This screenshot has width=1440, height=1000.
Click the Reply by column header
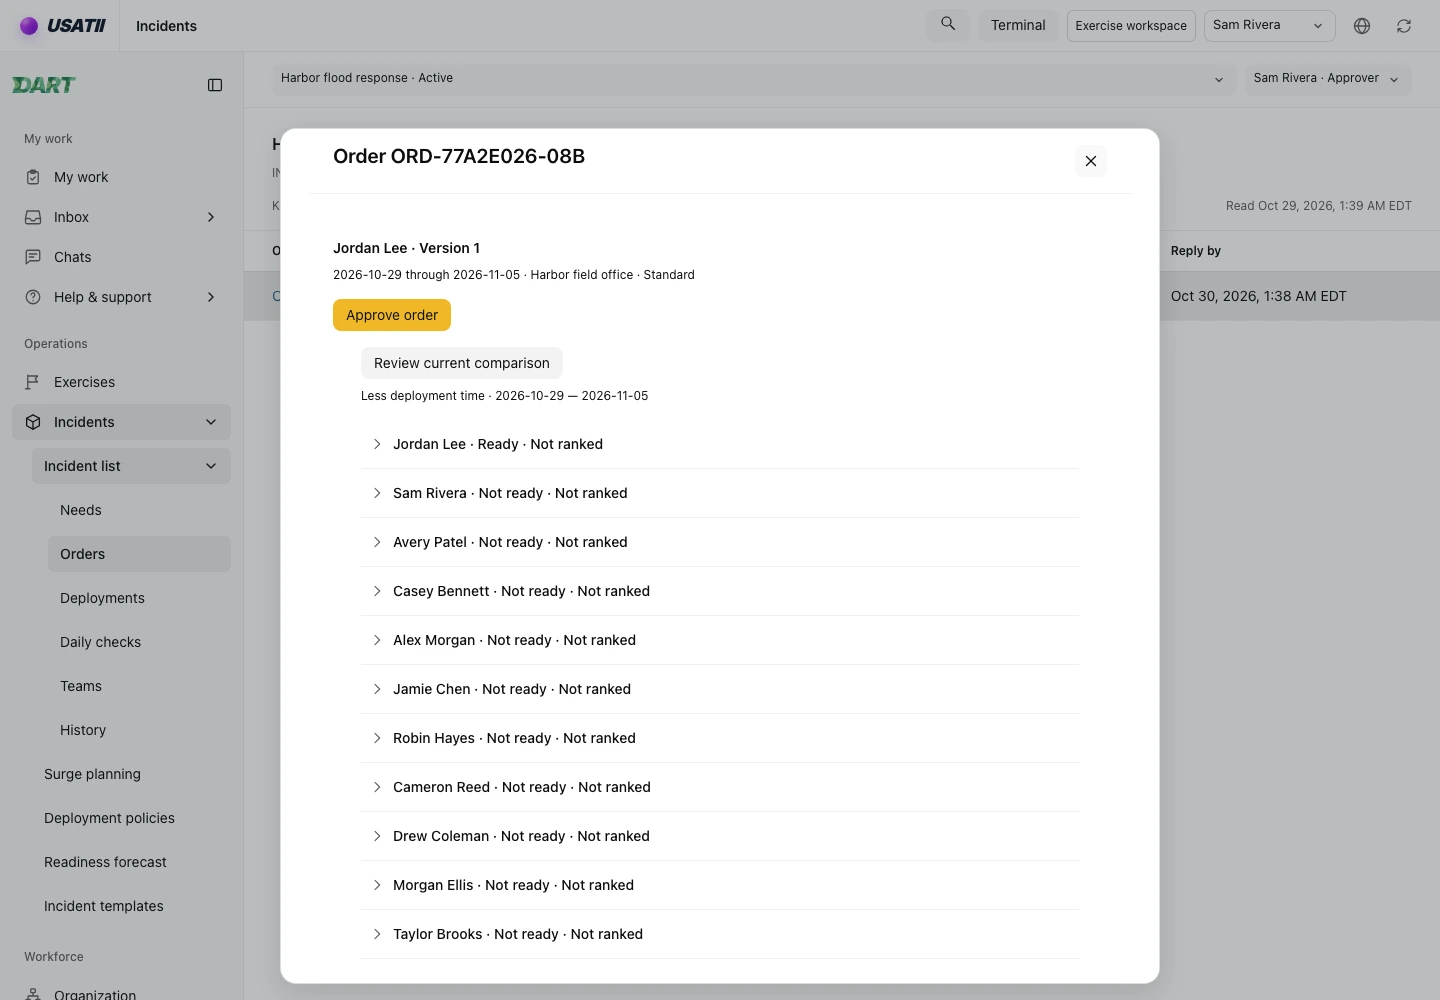tap(1196, 251)
